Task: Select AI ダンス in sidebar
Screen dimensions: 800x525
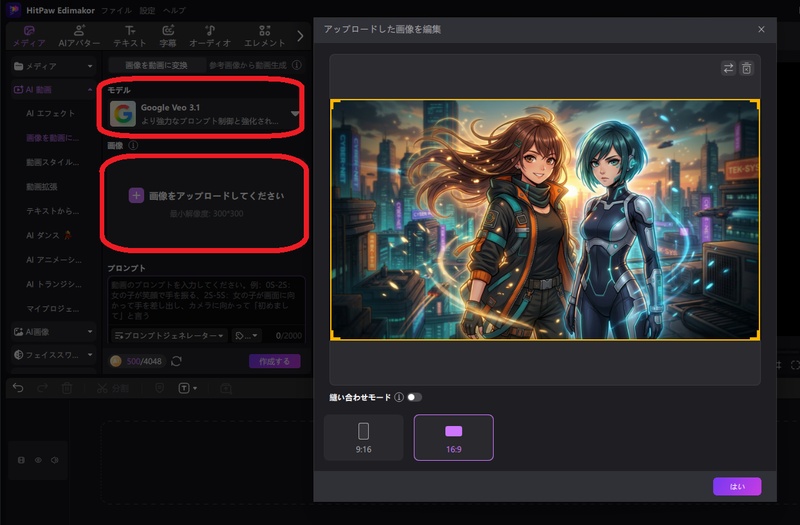Action: (x=48, y=235)
